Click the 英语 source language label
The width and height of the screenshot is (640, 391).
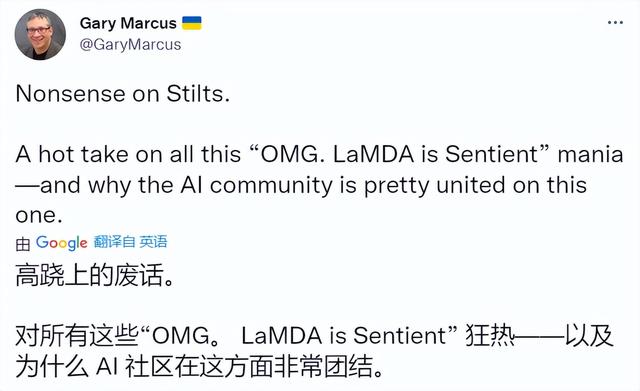[x=153, y=242]
